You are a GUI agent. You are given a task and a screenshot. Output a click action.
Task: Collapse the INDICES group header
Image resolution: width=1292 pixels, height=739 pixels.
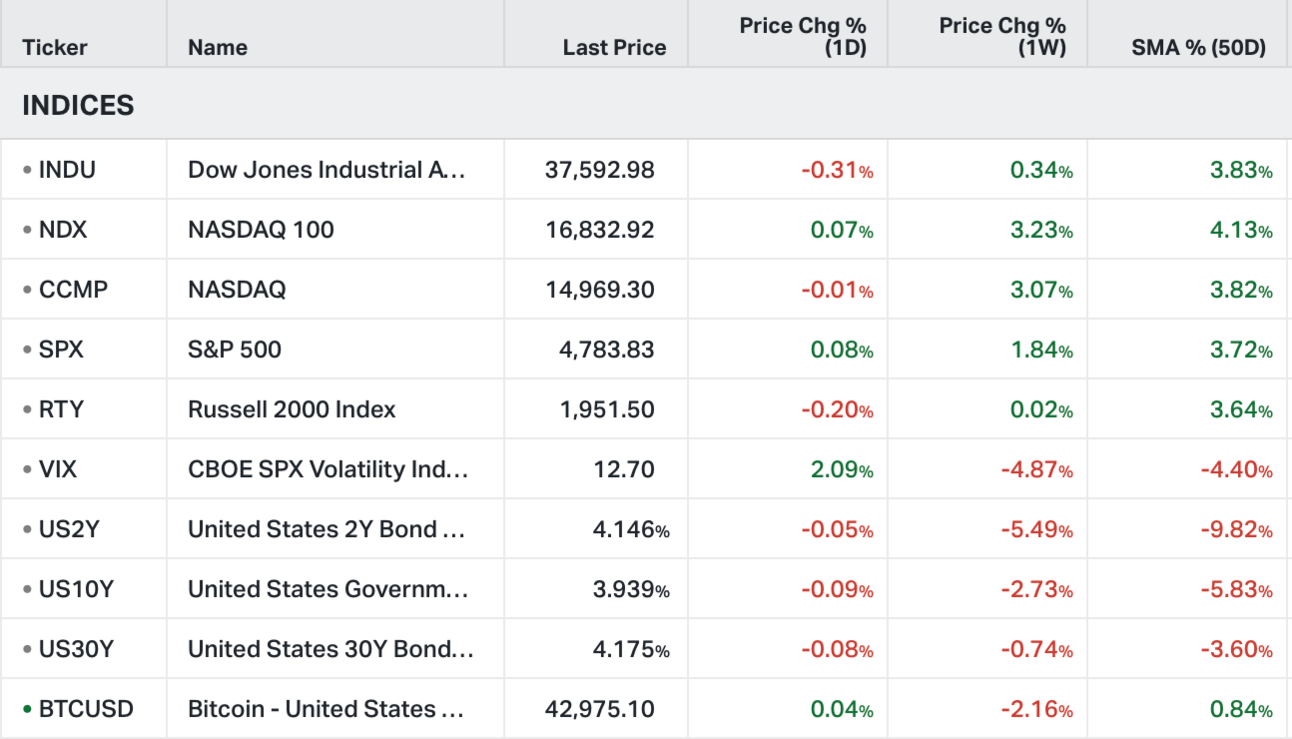coord(78,105)
